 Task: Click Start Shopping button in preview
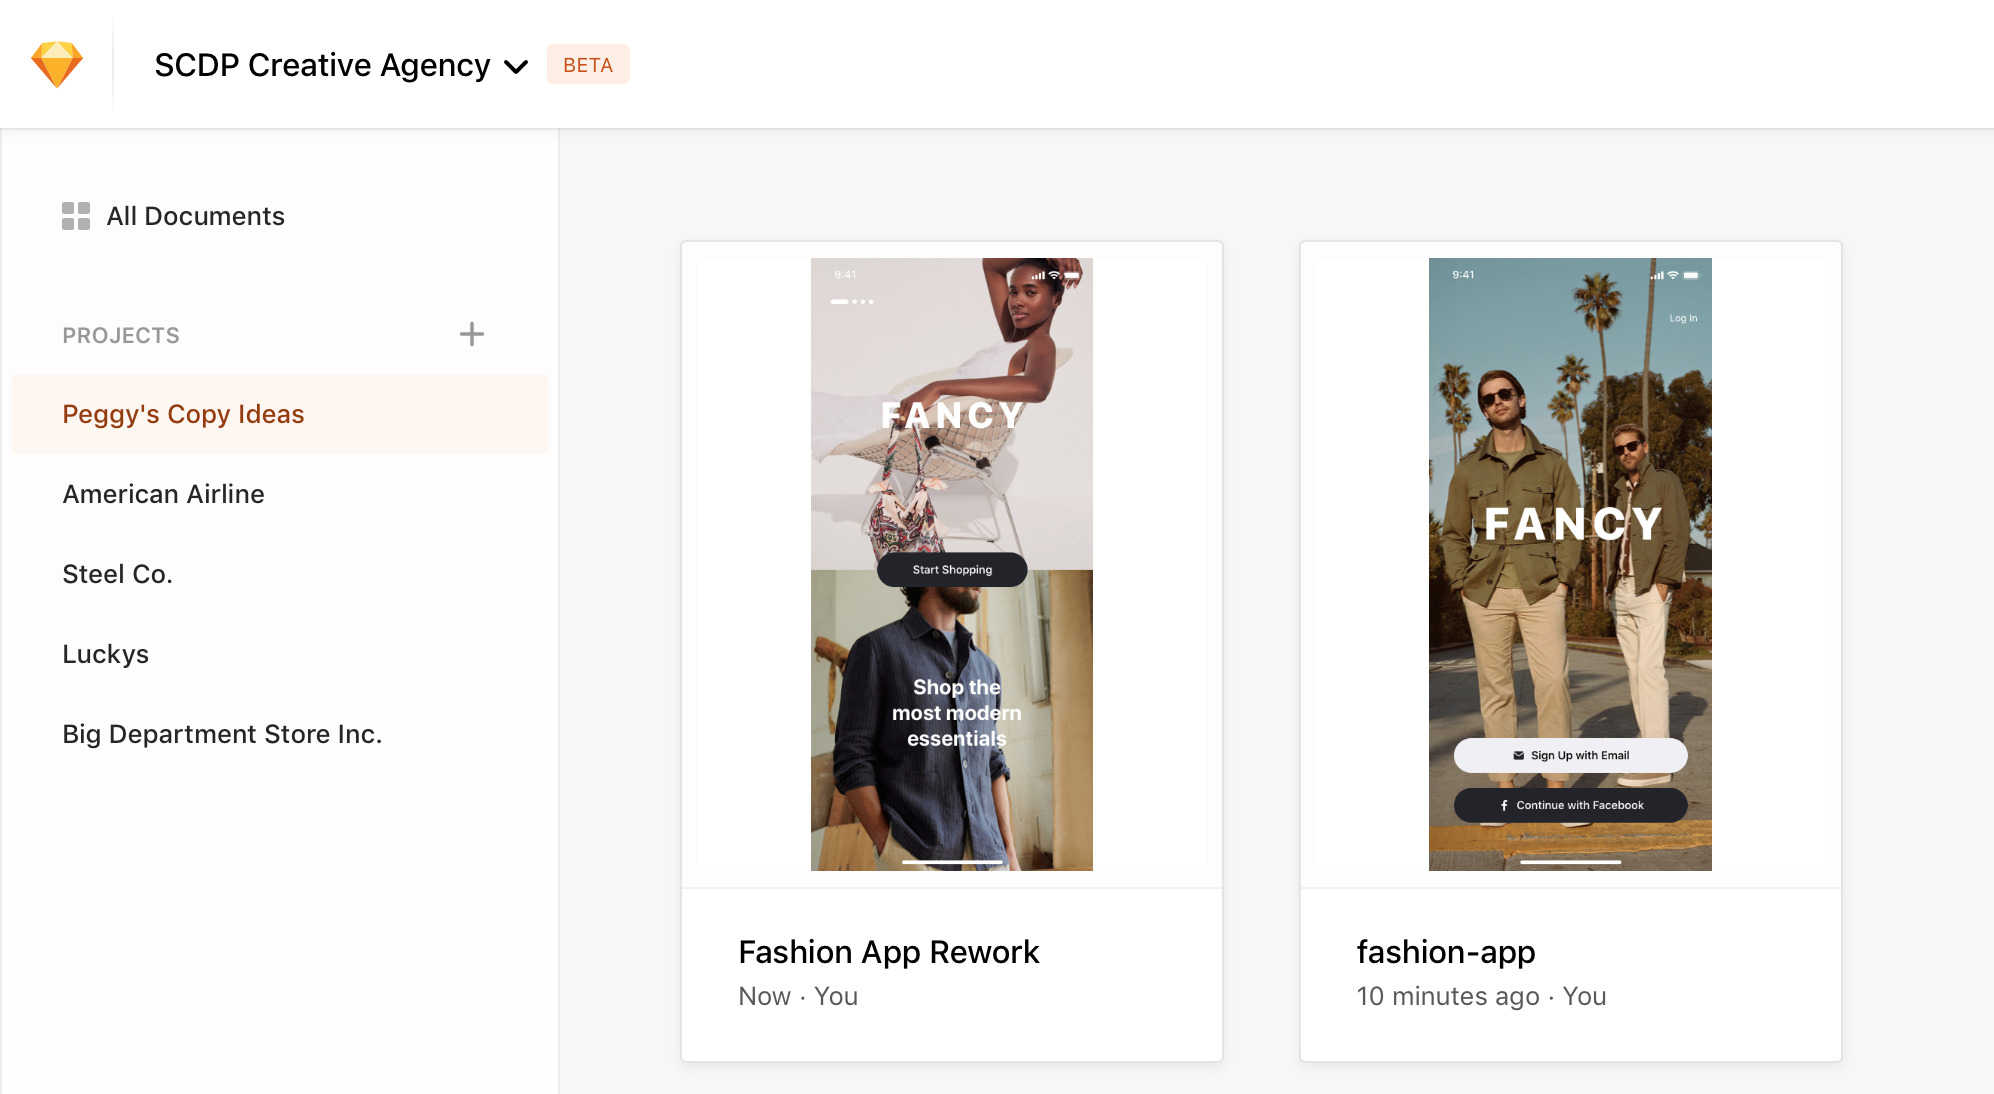point(952,570)
